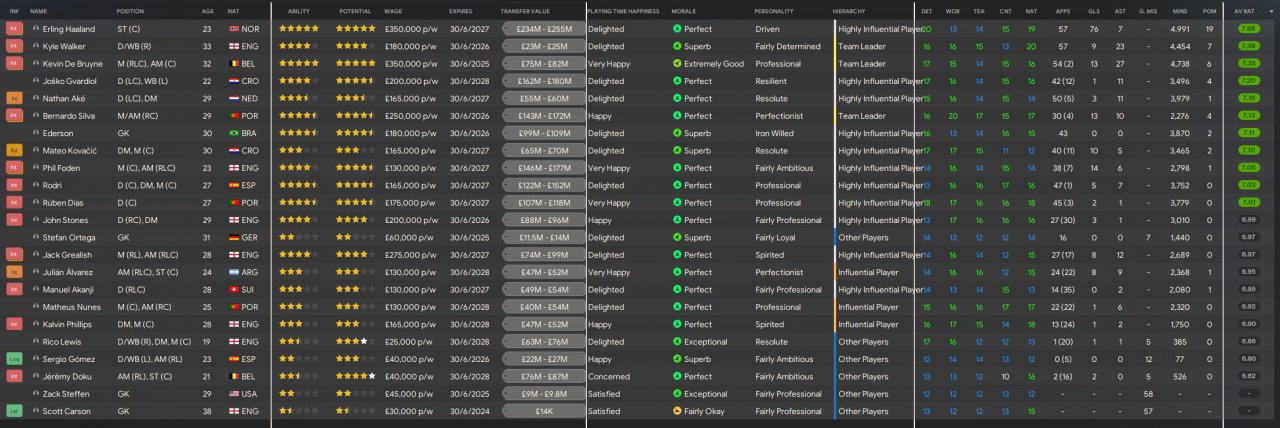
Task: Click Scott Carson's £14K transfer value
Action: pyautogui.click(x=544, y=411)
